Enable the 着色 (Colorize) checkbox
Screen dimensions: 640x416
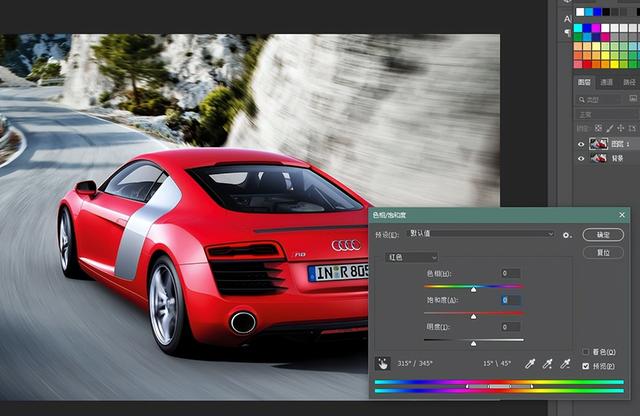586,351
